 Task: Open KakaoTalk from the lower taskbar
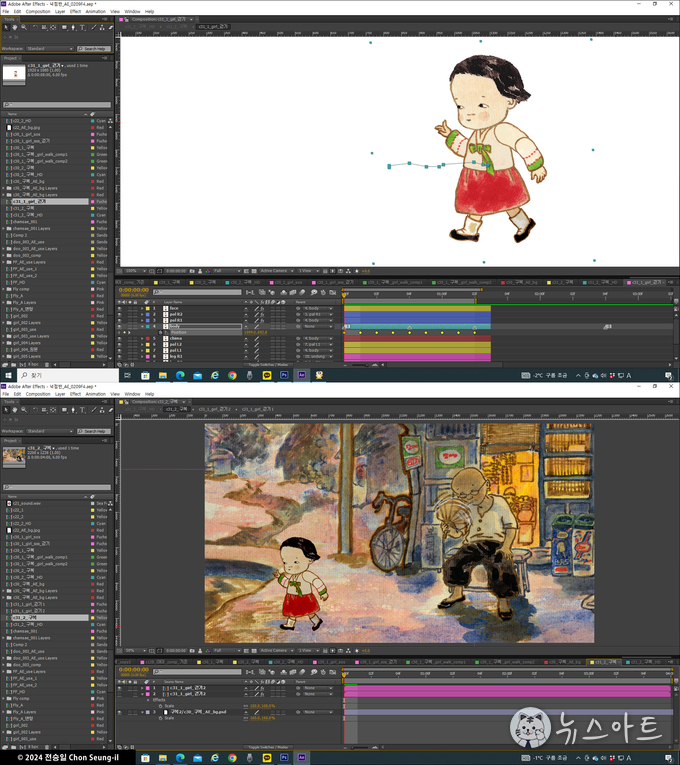point(267,758)
